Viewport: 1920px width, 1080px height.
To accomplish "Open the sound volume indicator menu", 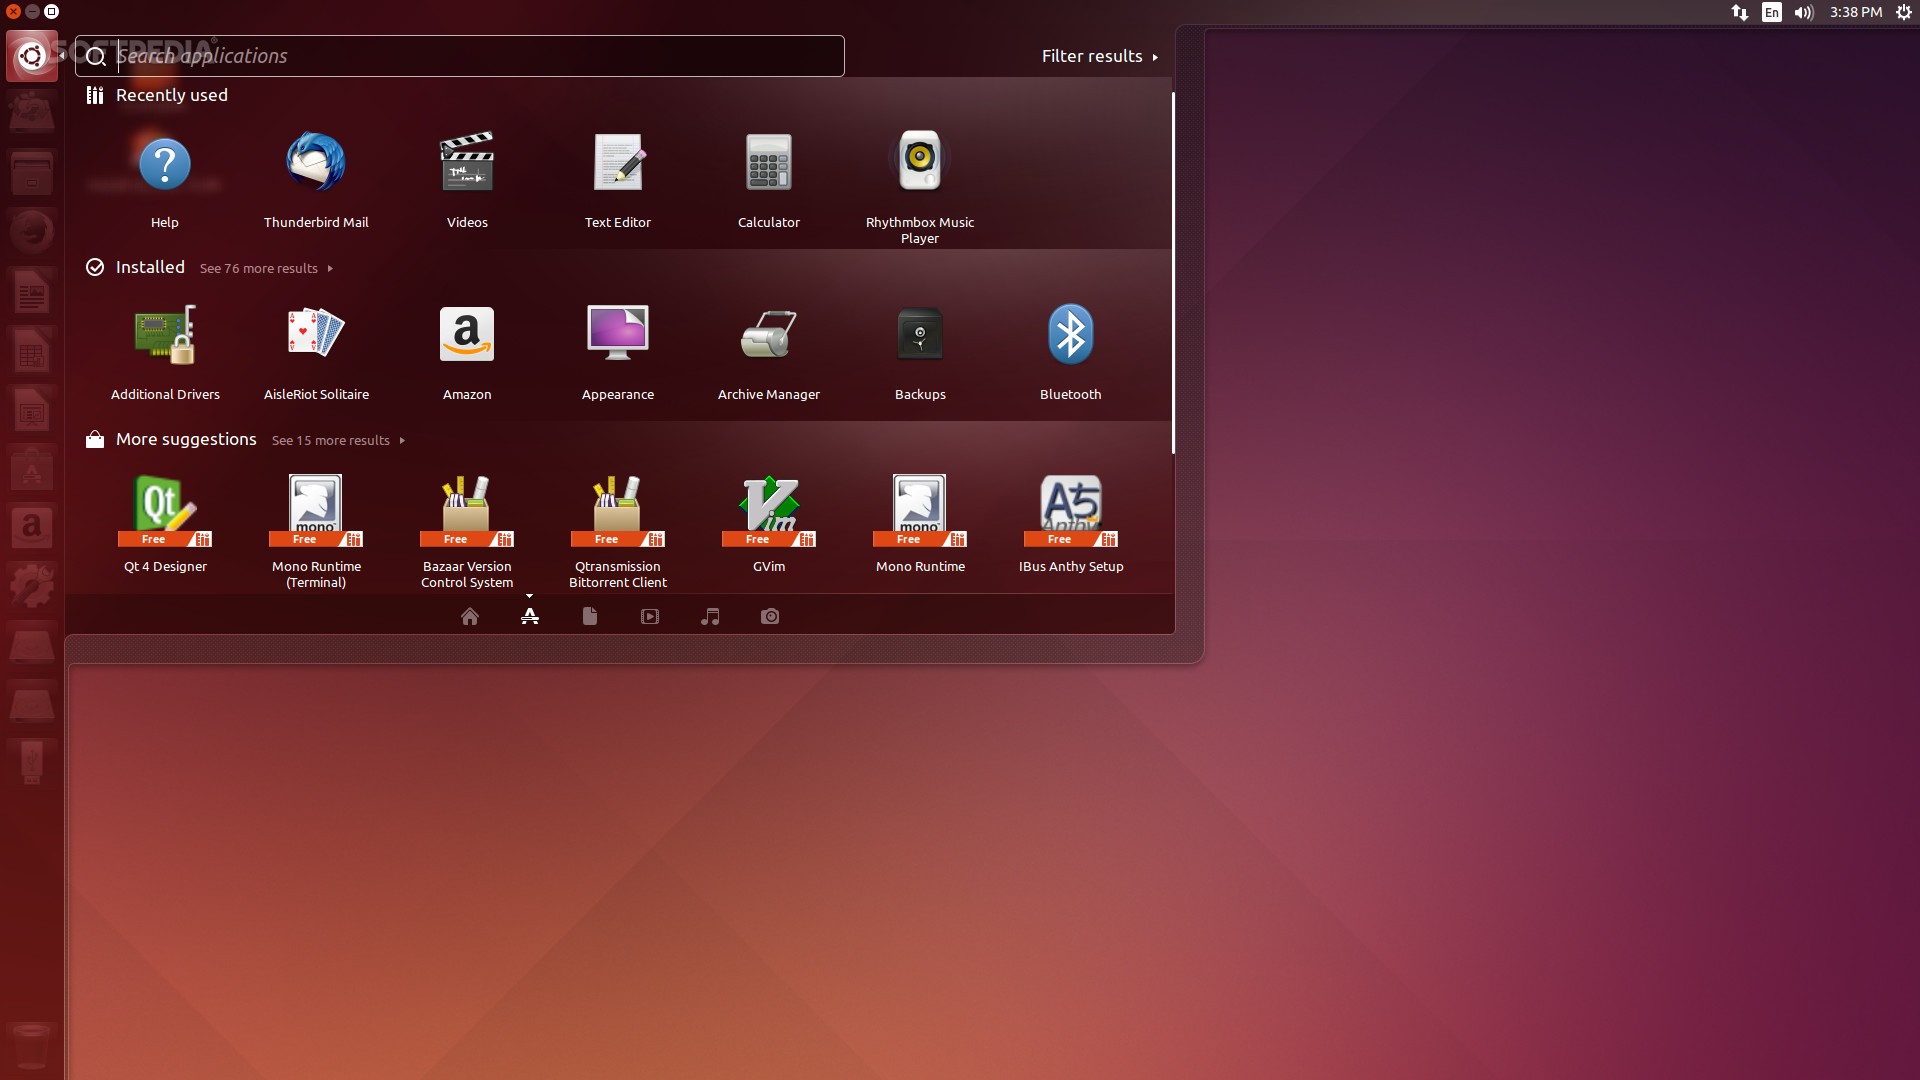I will point(1804,13).
